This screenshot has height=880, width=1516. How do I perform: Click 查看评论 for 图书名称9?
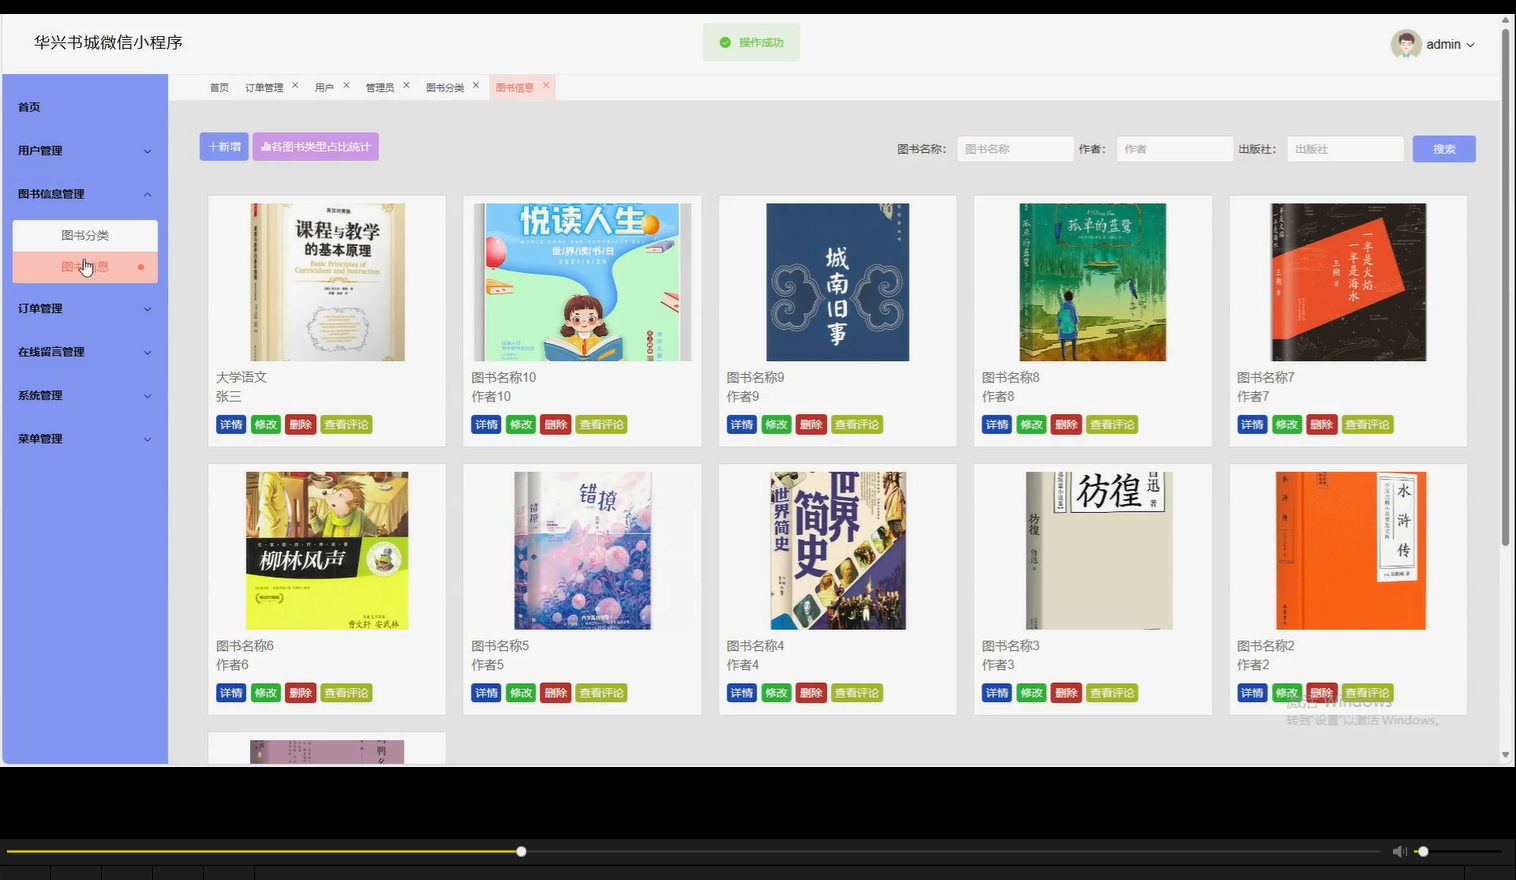coord(857,425)
